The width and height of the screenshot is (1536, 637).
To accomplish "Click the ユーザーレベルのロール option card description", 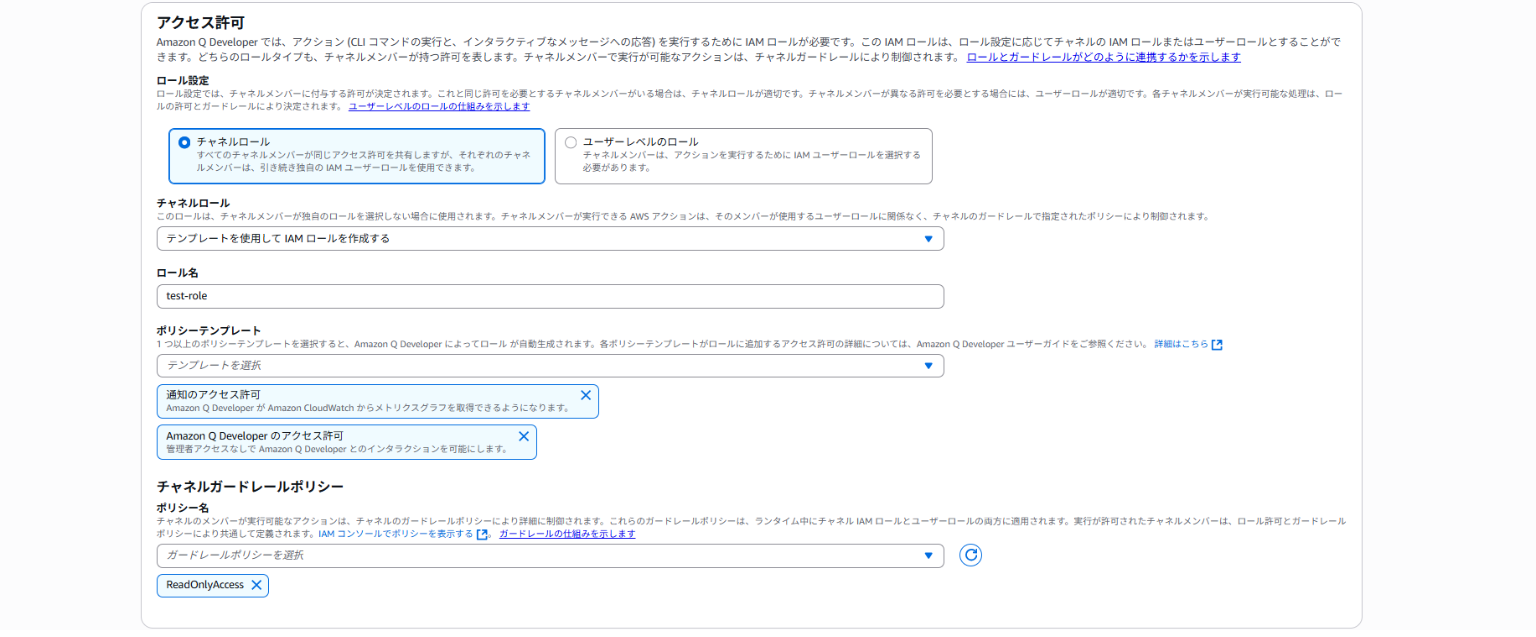I will 751,161.
